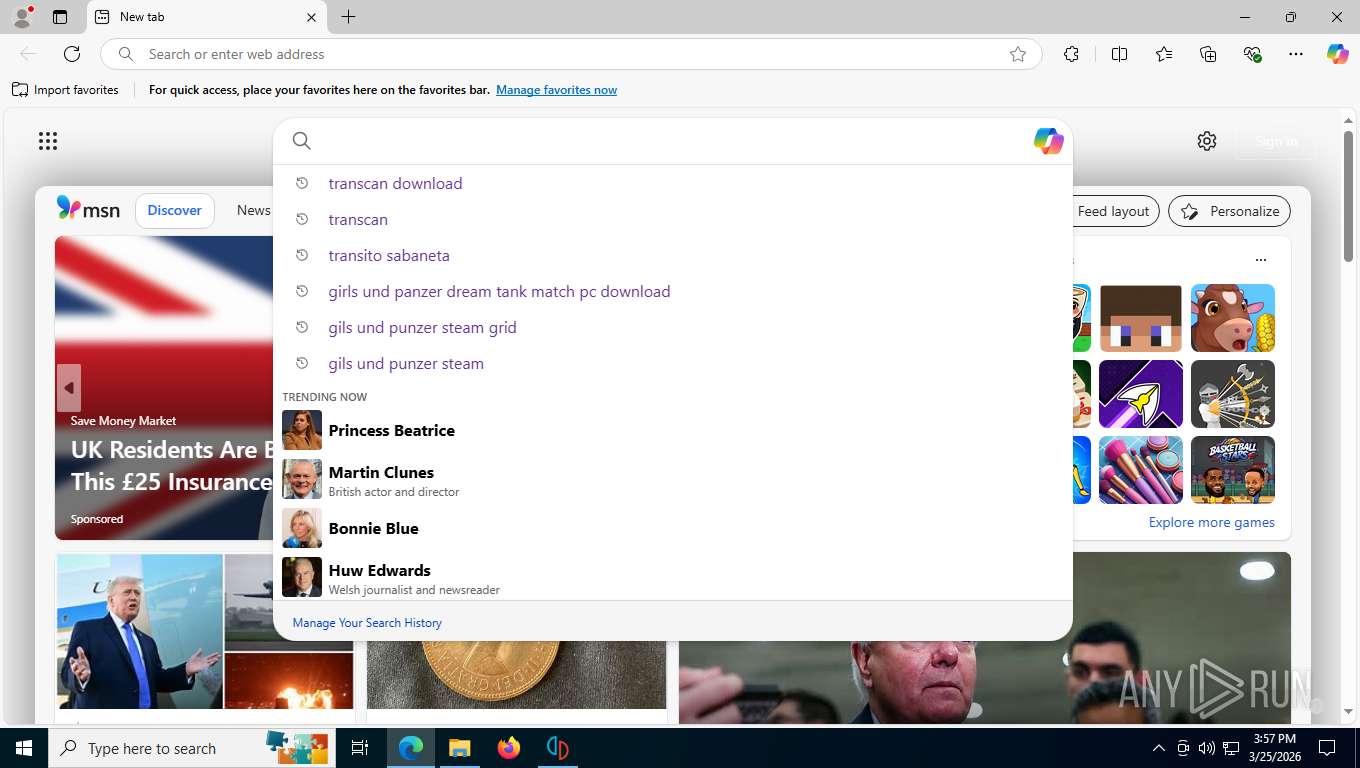The height and width of the screenshot is (768, 1360).
Task: Open the cow with corn game
Action: (1233, 318)
